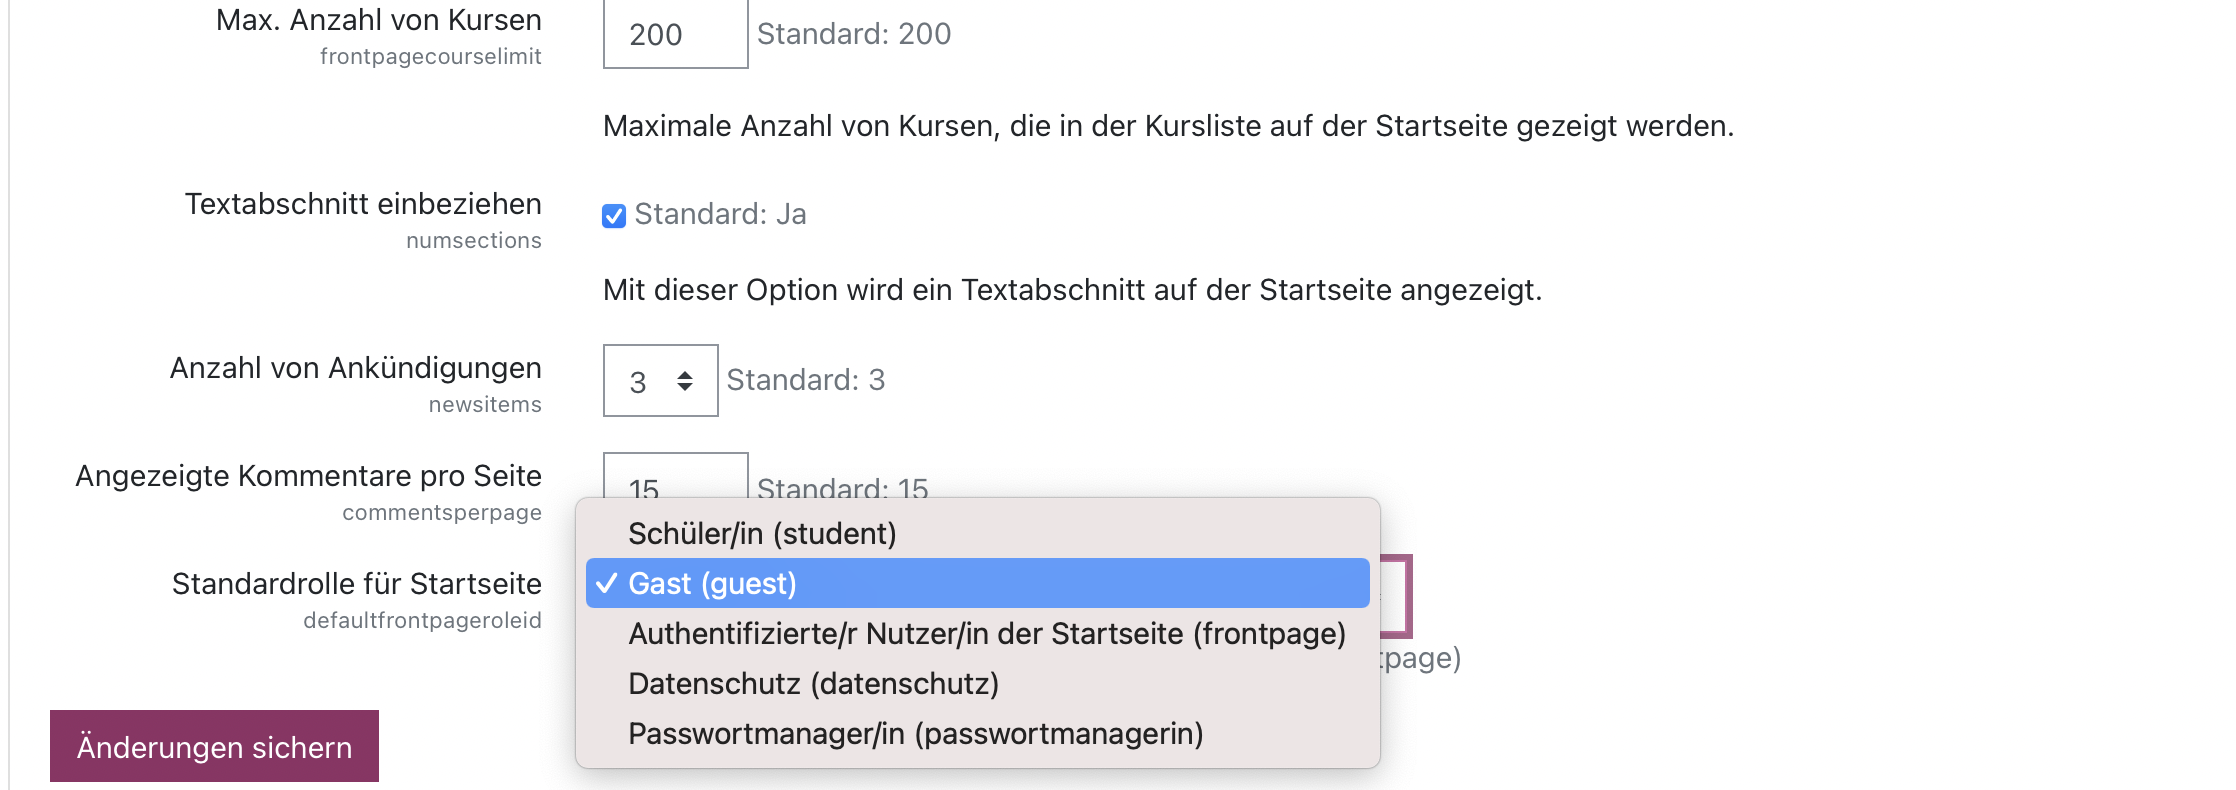Click the 'Standard: Ja' checkbox label
Image resolution: width=2236 pixels, height=790 pixels.
[720, 214]
